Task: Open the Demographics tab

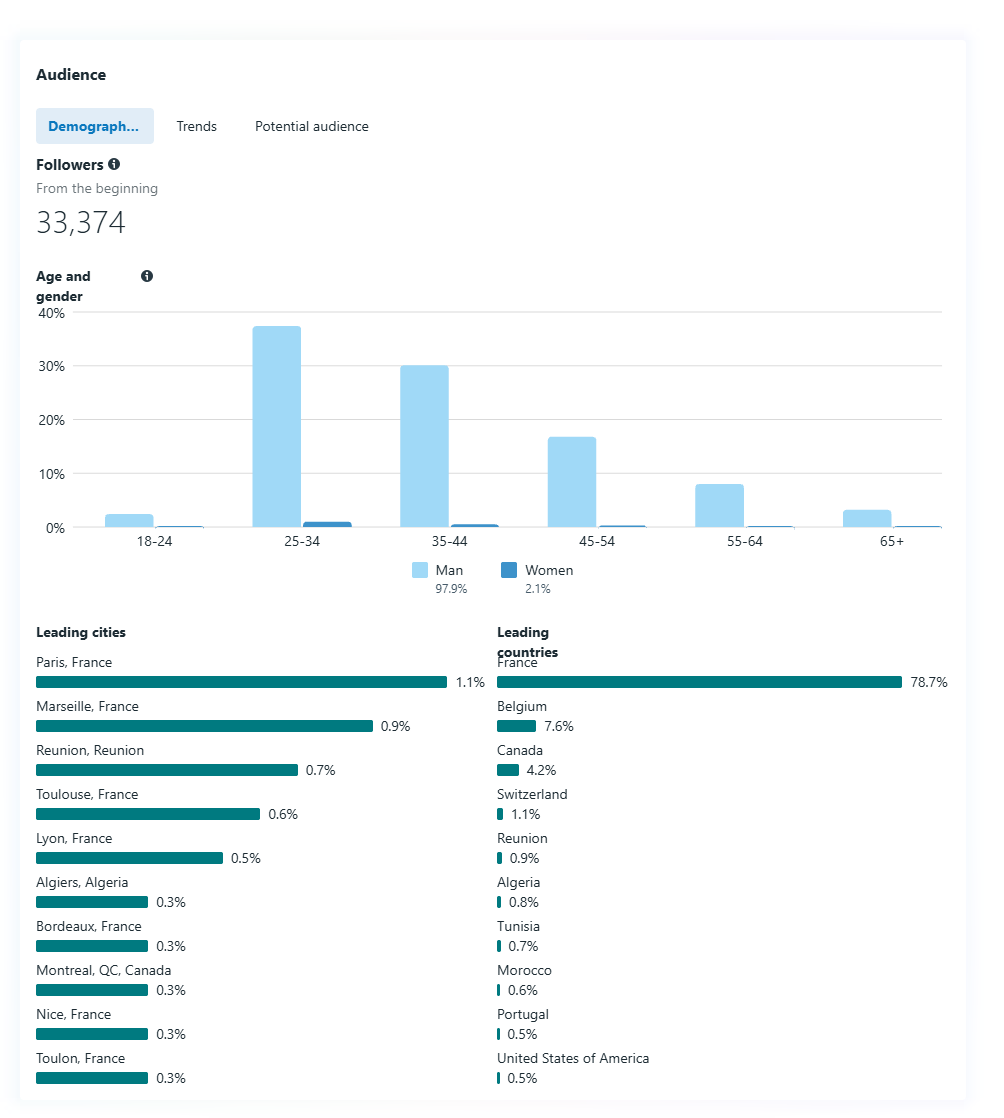Action: tap(95, 127)
